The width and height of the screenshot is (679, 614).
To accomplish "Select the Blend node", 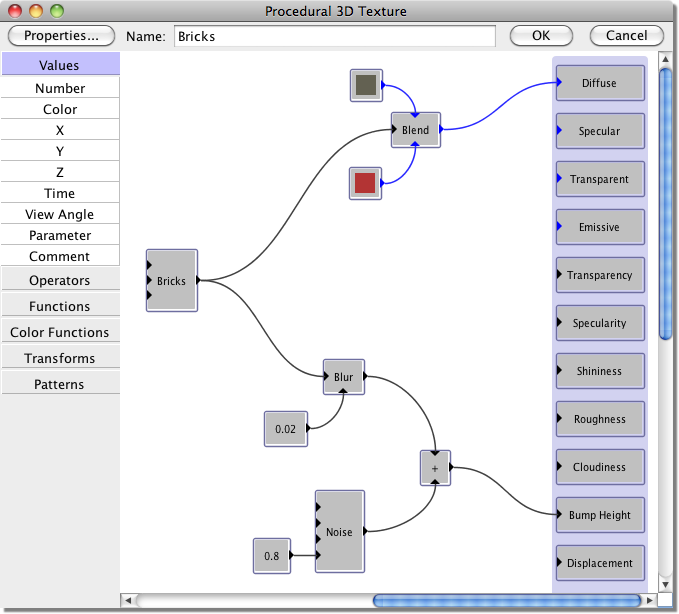I will point(416,130).
